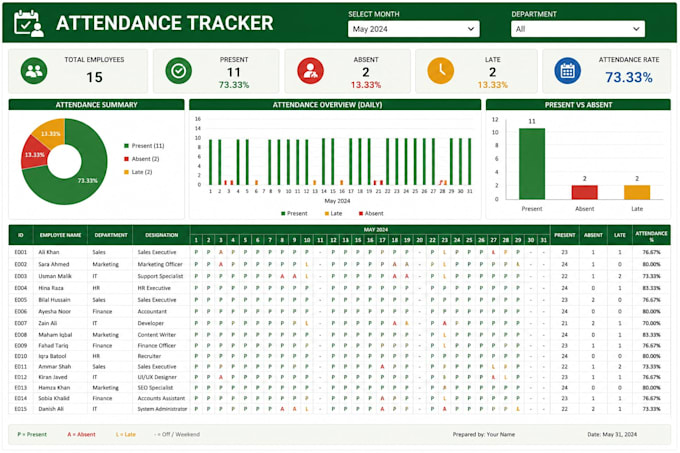Click the green Present bar labeled 11
Image resolution: width=680 pixels, height=453 pixels.
coord(532,164)
